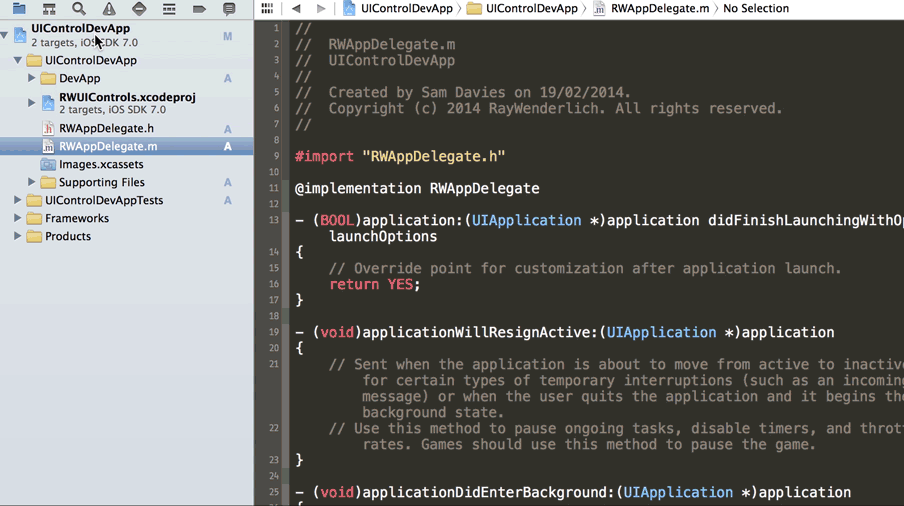Select RWAppDelegate.m in the navigator

126,146
